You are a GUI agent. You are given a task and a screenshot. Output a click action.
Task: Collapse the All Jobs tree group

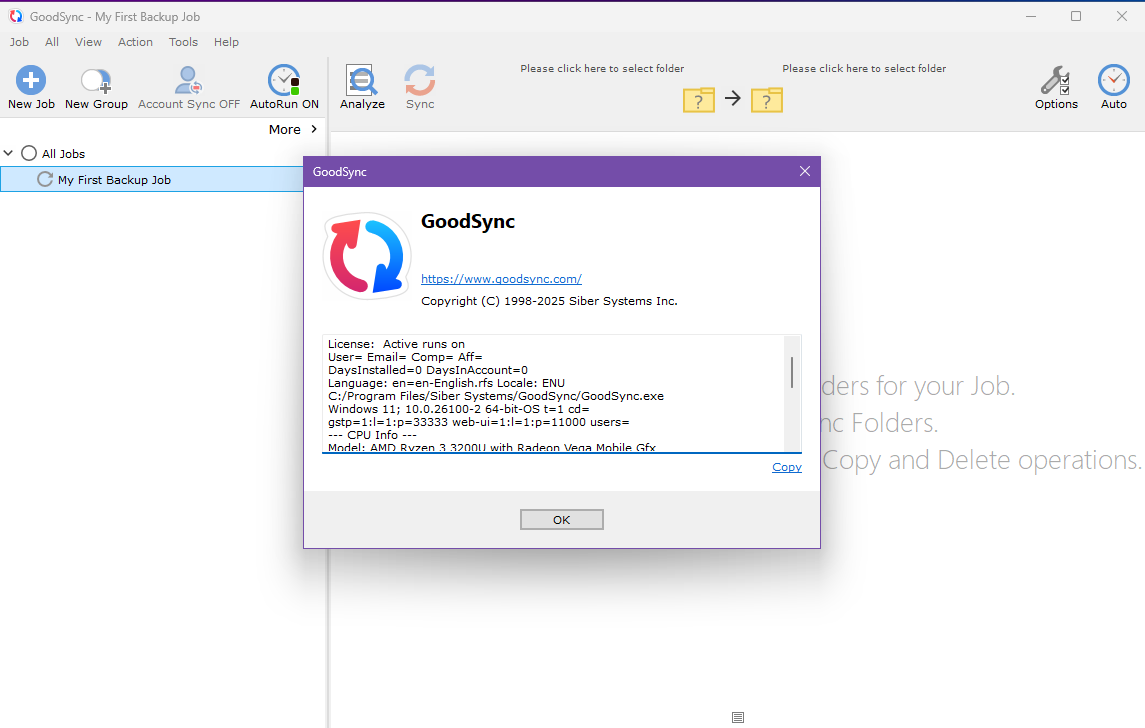click(9, 153)
